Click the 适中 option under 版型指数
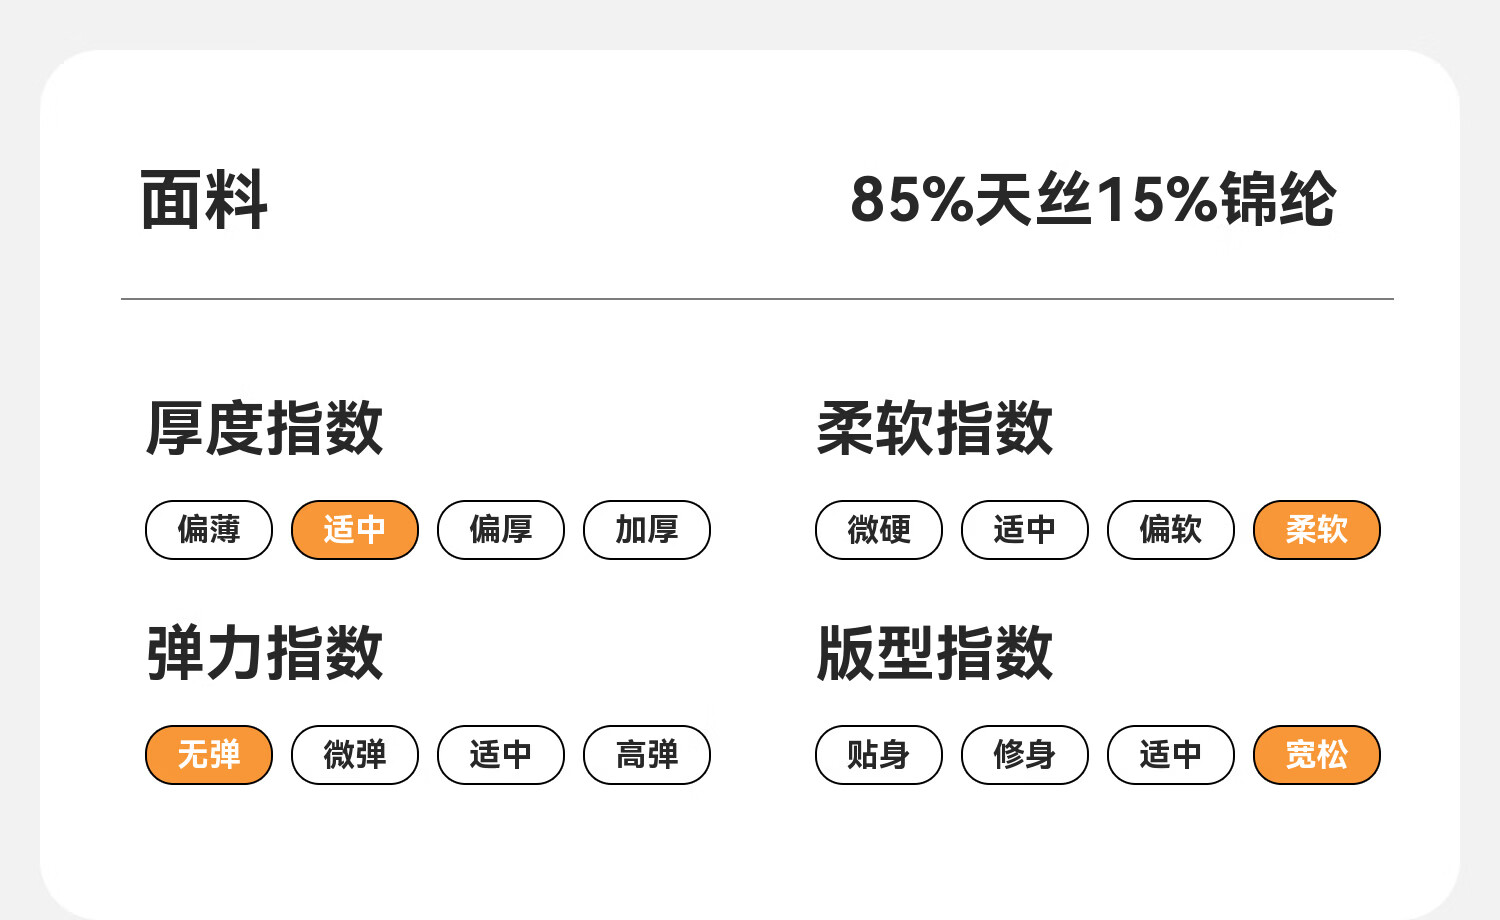Image resolution: width=1500 pixels, height=920 pixels. click(1171, 755)
